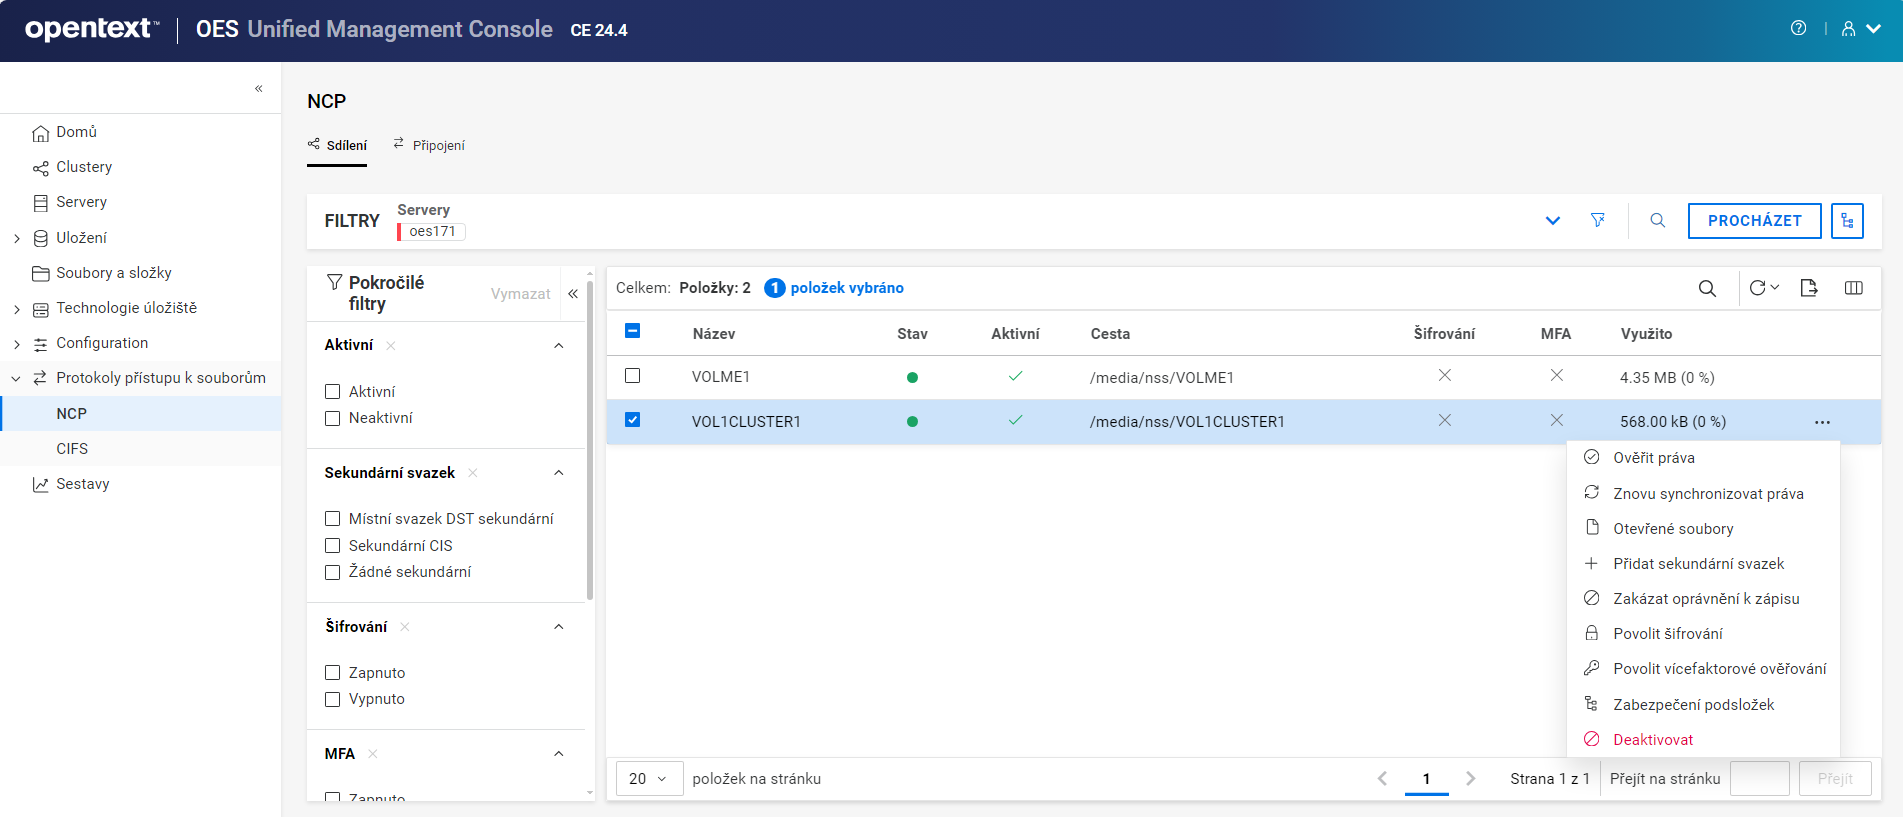This screenshot has width=1903, height=817.
Task: Check the VOLME1 row checkbox
Action: coord(632,376)
